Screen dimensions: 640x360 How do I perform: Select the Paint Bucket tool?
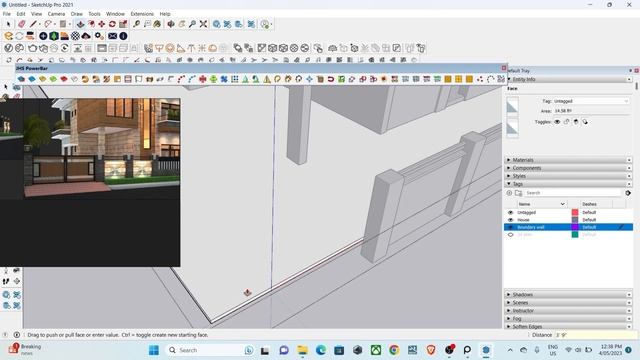click(157, 24)
